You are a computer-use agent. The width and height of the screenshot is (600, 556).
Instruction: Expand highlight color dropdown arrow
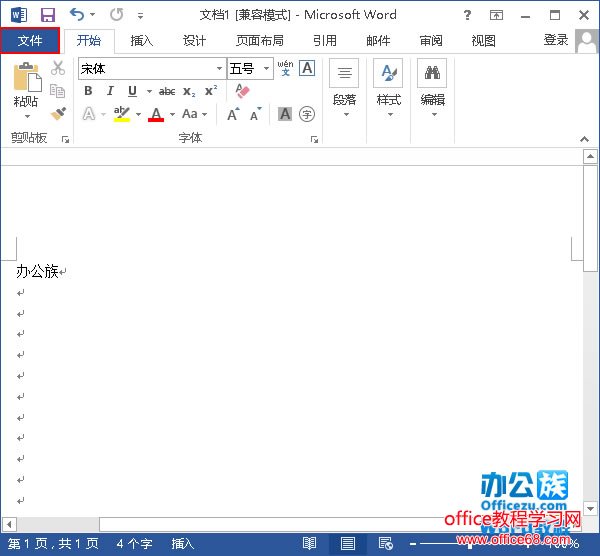pos(138,114)
